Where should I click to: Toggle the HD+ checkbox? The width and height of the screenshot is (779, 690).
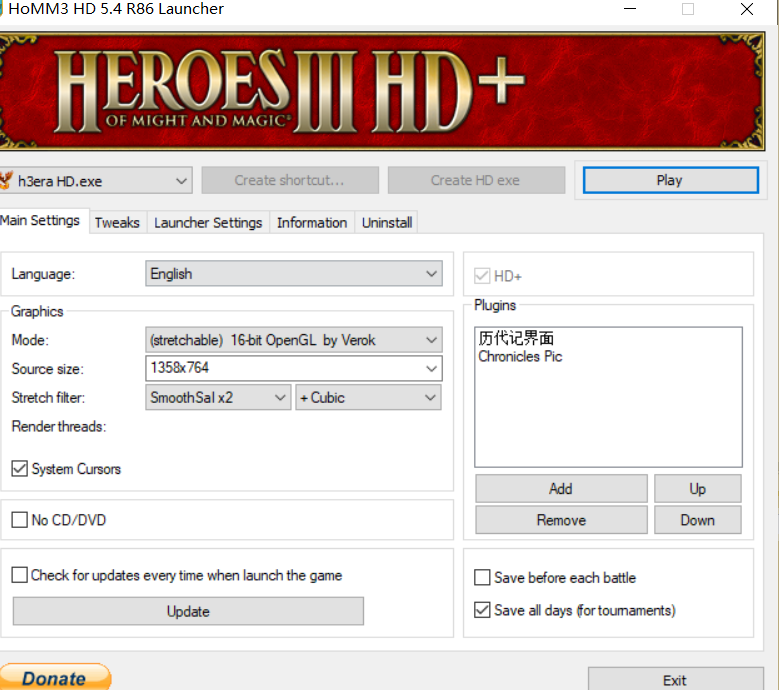482,276
